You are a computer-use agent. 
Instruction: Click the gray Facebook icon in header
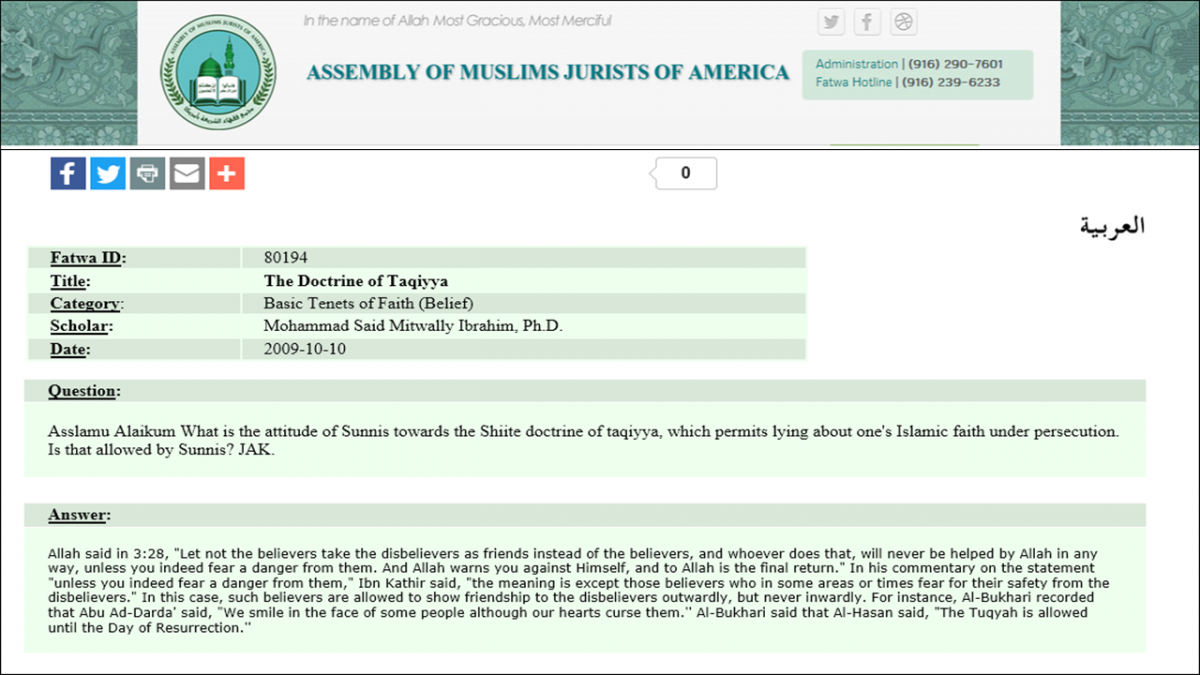click(867, 22)
